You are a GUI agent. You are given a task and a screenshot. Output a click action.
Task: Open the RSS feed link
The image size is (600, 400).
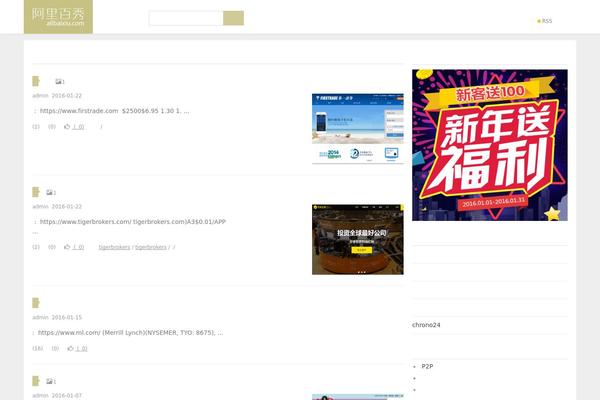tap(545, 21)
